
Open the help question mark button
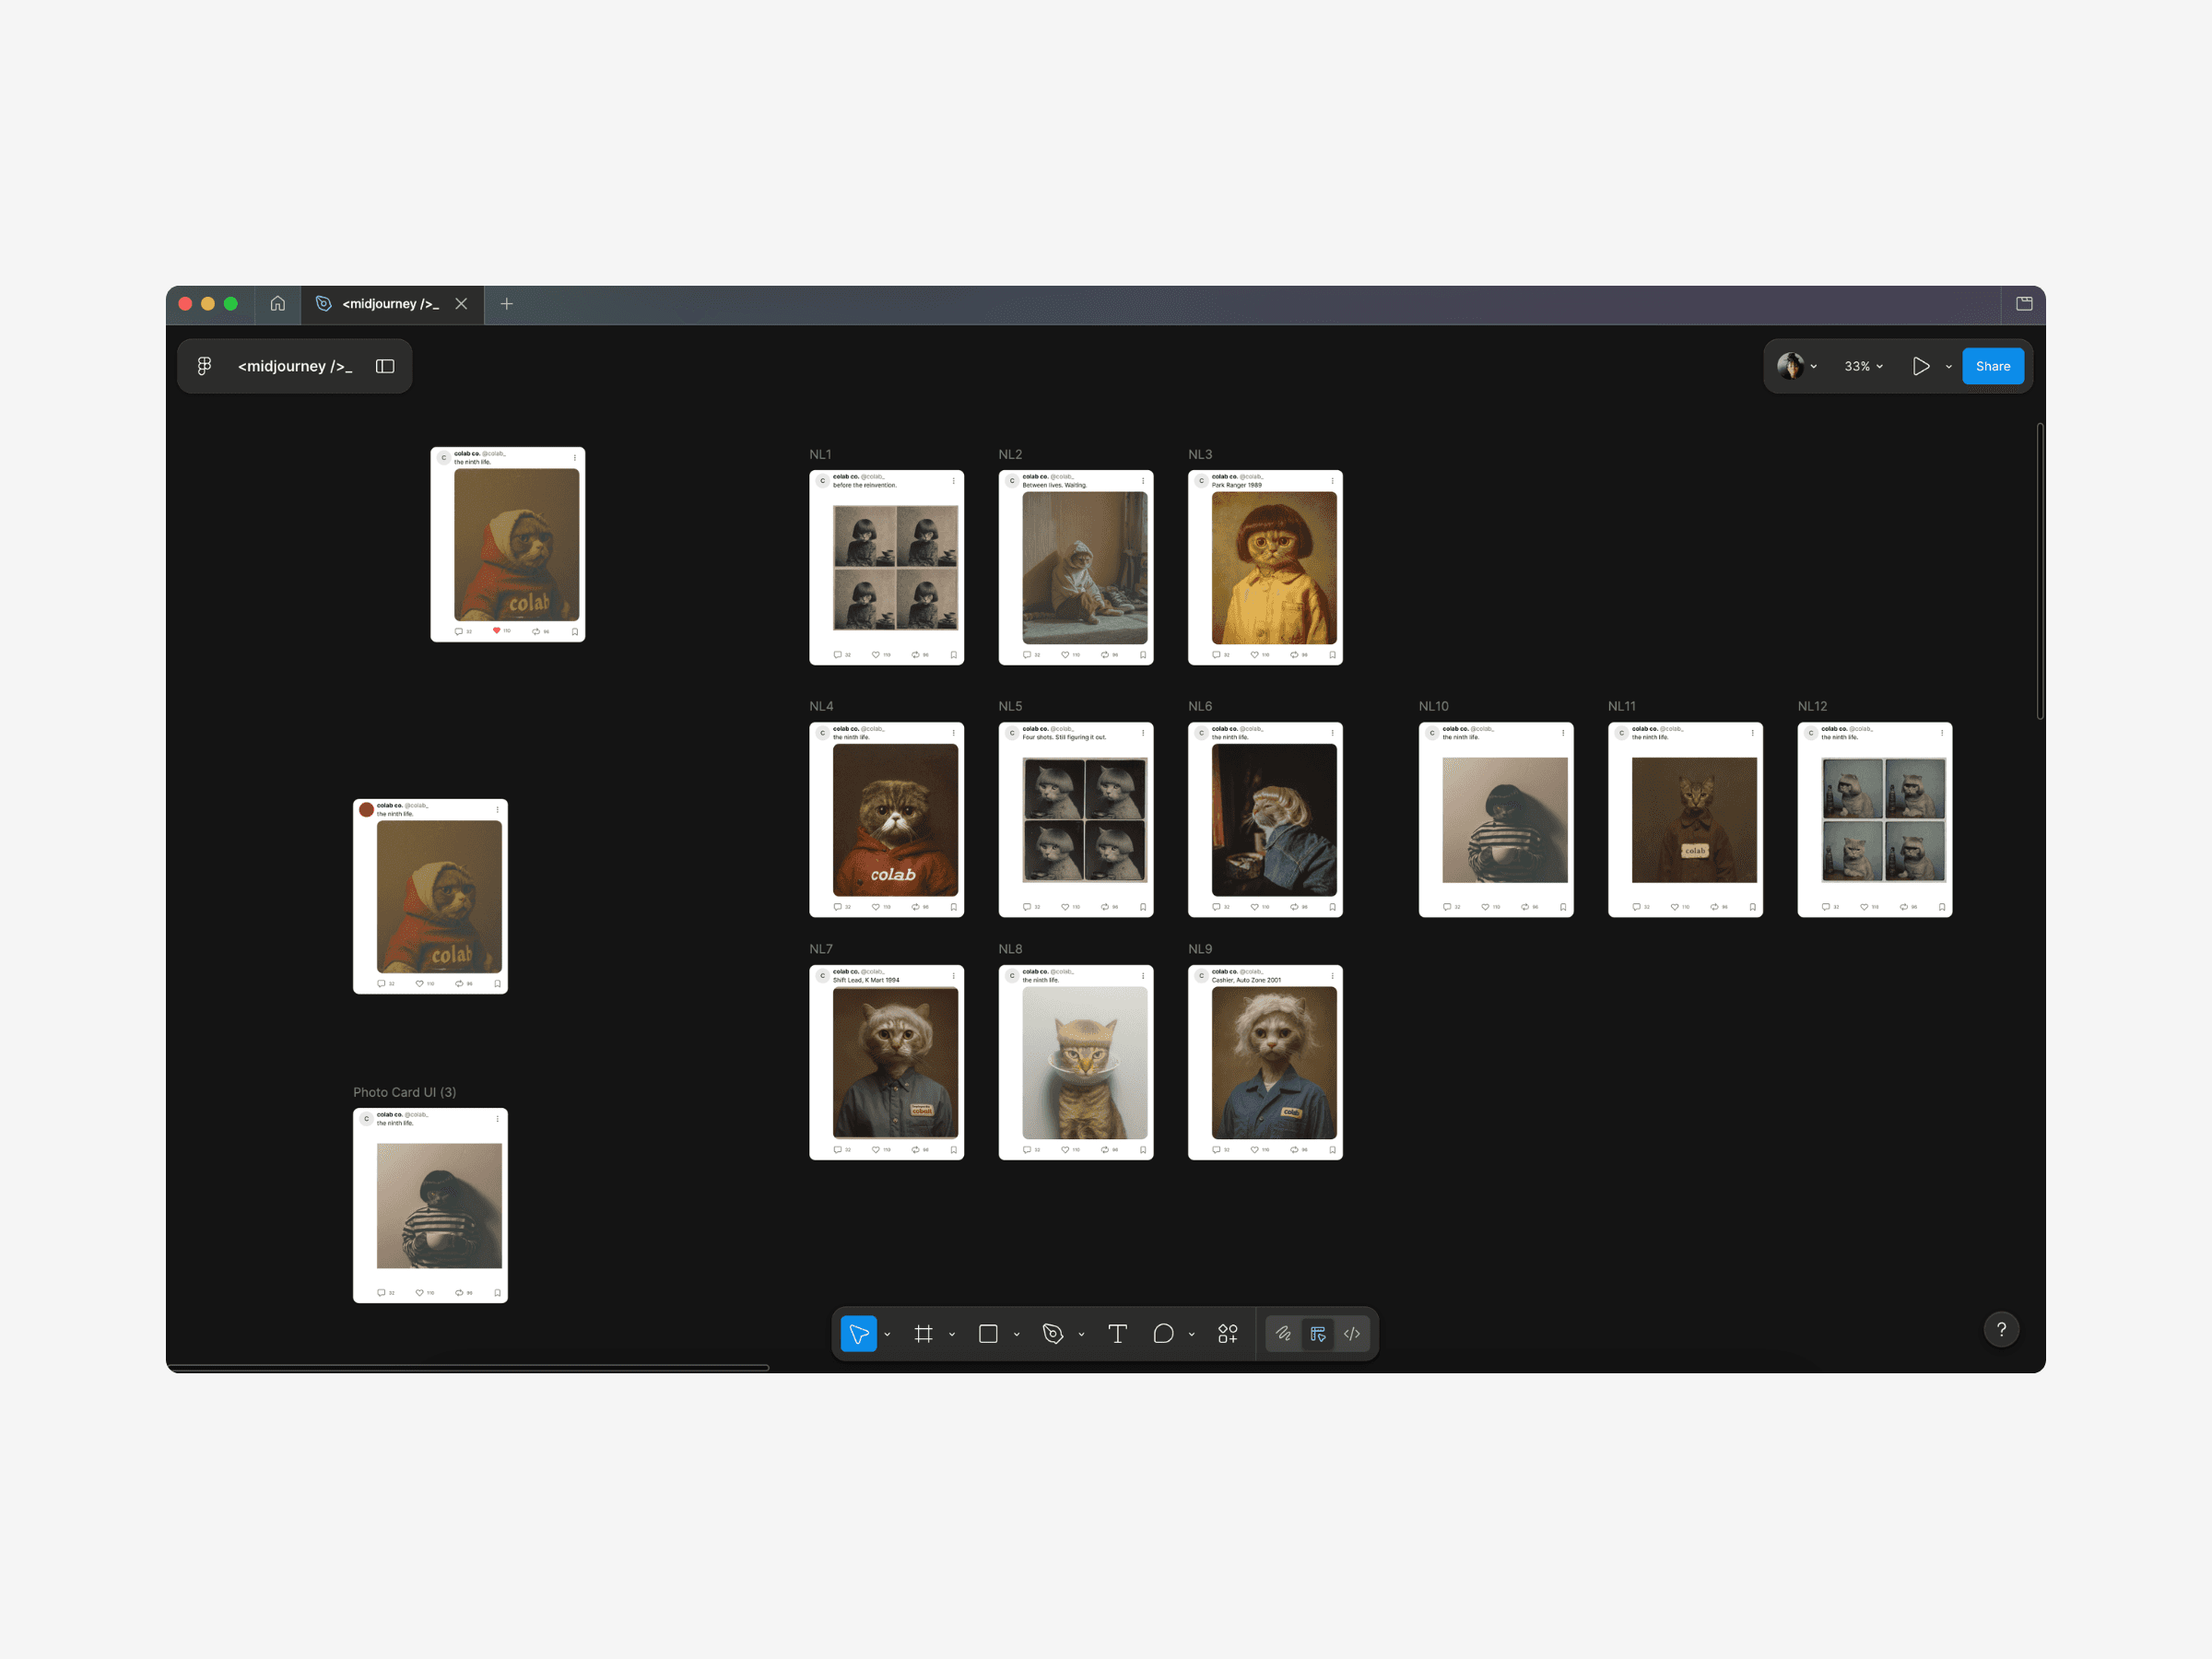point(2001,1329)
